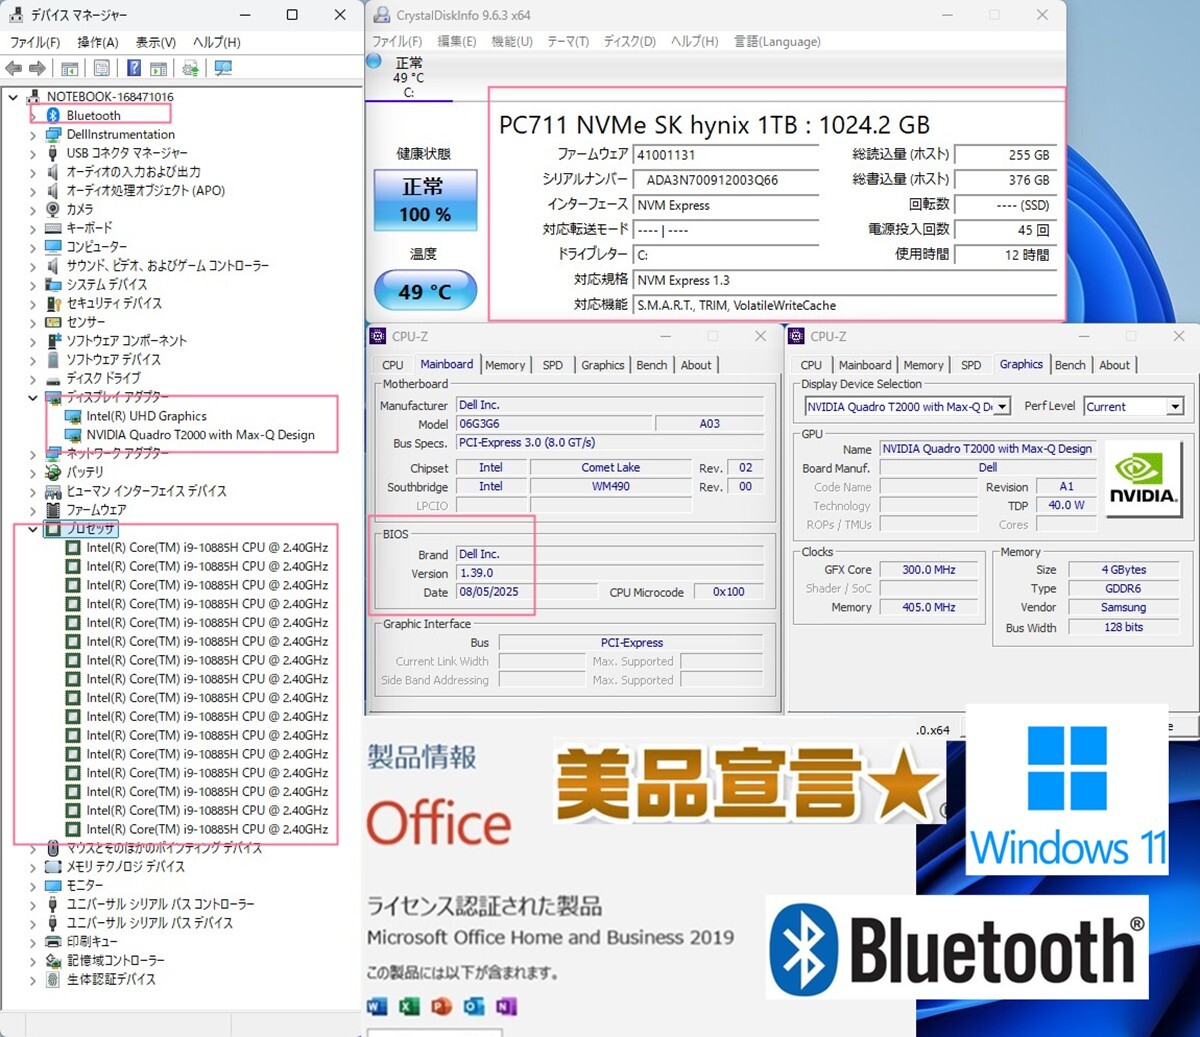Expand the Bluetooth device category
The height and width of the screenshot is (1037, 1200).
33,116
